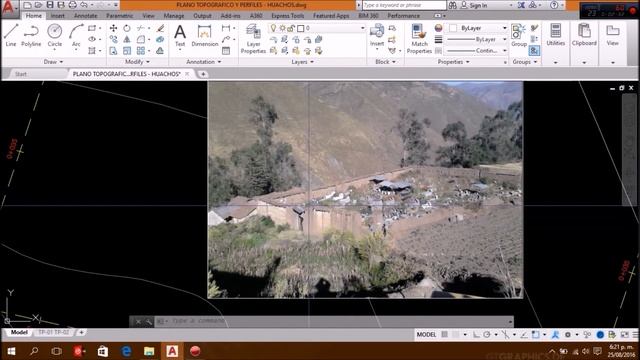Switch to the Parametric tab
This screenshot has width=640, height=360.
tap(120, 16)
